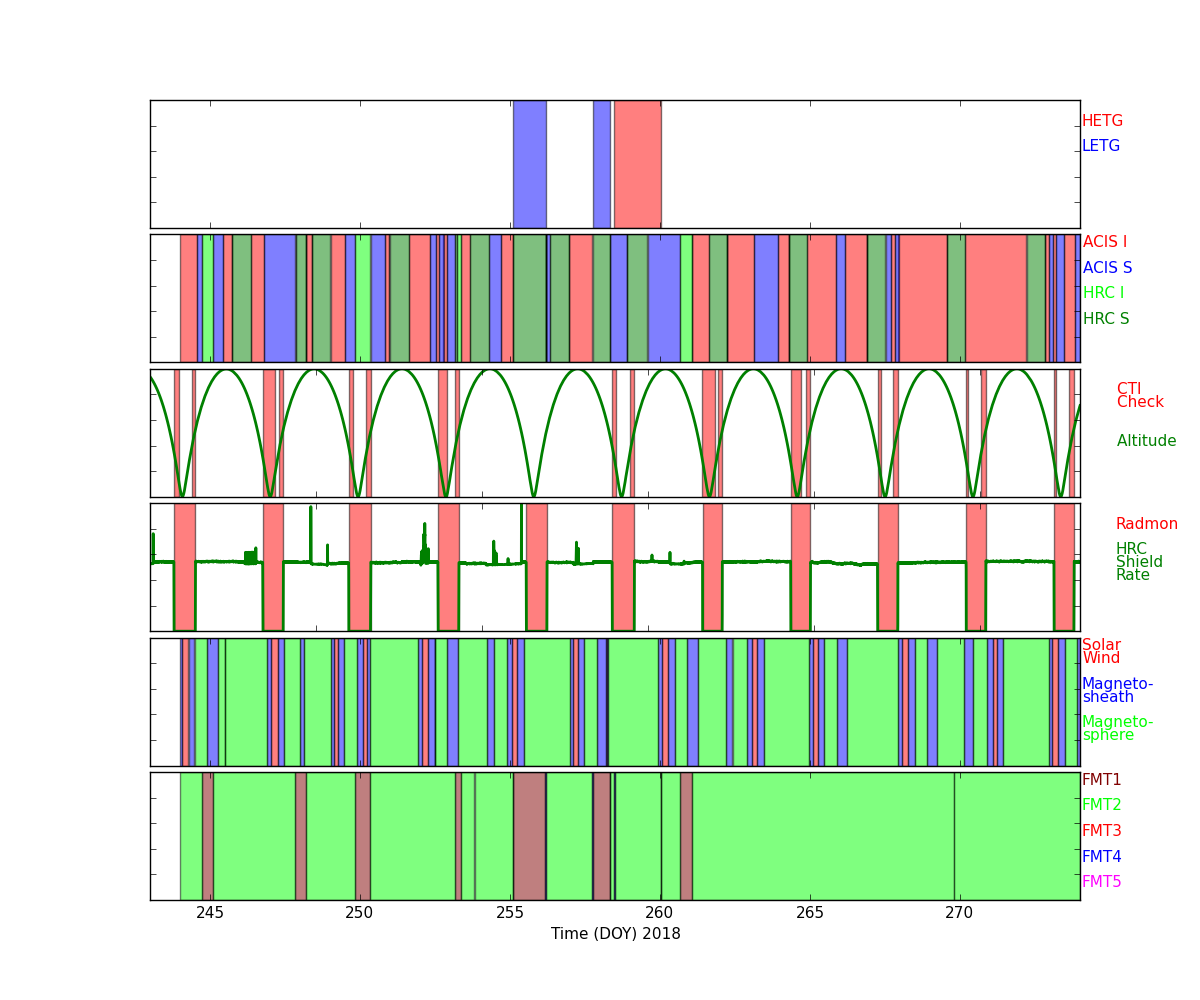Select the green Altitude legend label
Screen dimensions: 1200x1000
point(1146,441)
